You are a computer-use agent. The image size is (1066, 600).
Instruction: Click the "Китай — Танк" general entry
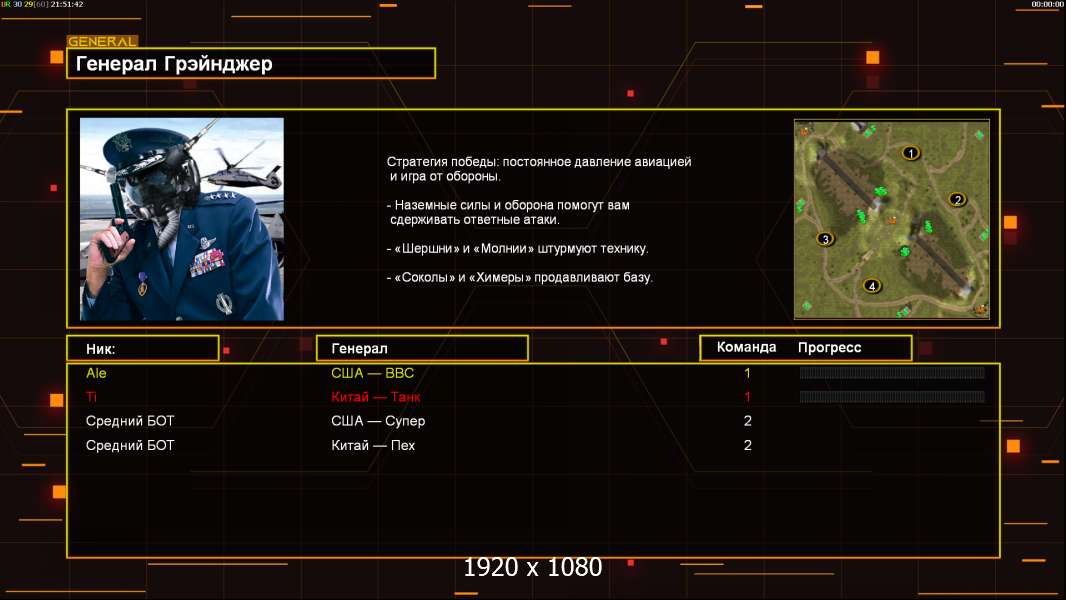point(376,397)
